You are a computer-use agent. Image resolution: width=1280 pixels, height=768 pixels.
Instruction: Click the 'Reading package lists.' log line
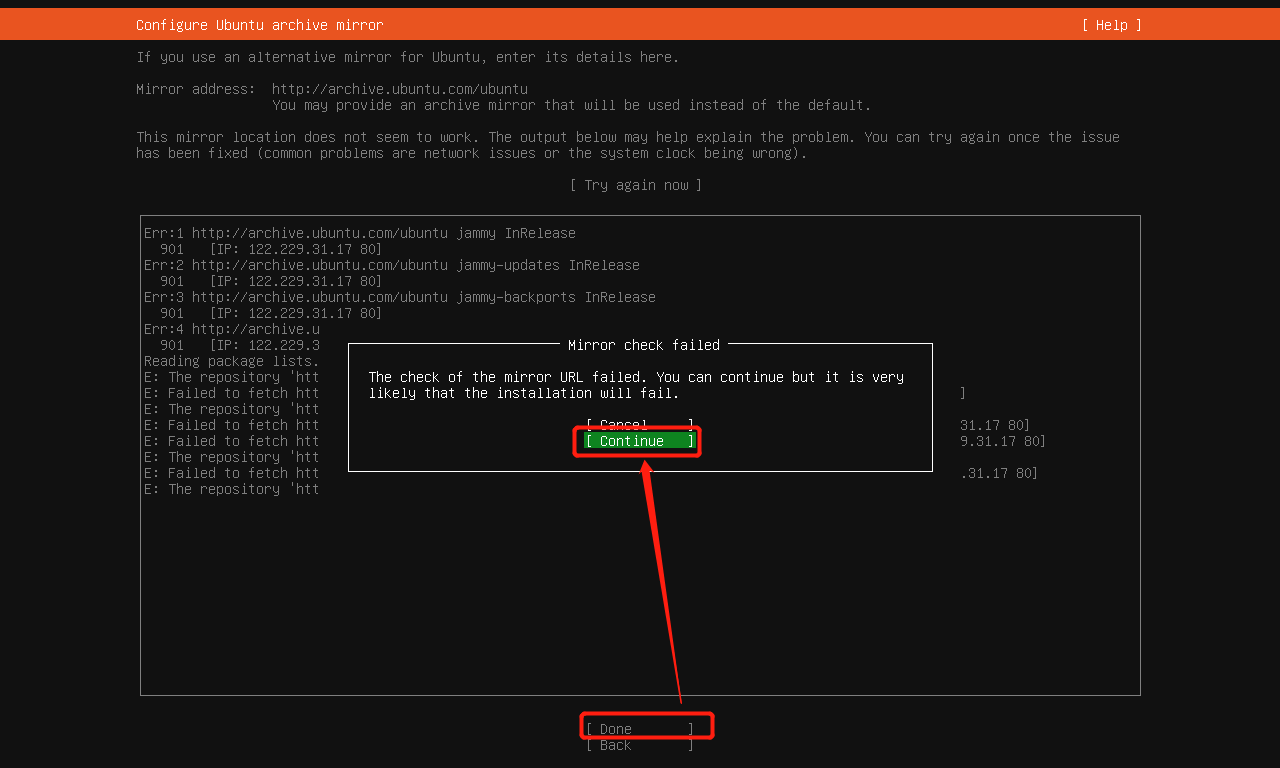[x=232, y=361]
